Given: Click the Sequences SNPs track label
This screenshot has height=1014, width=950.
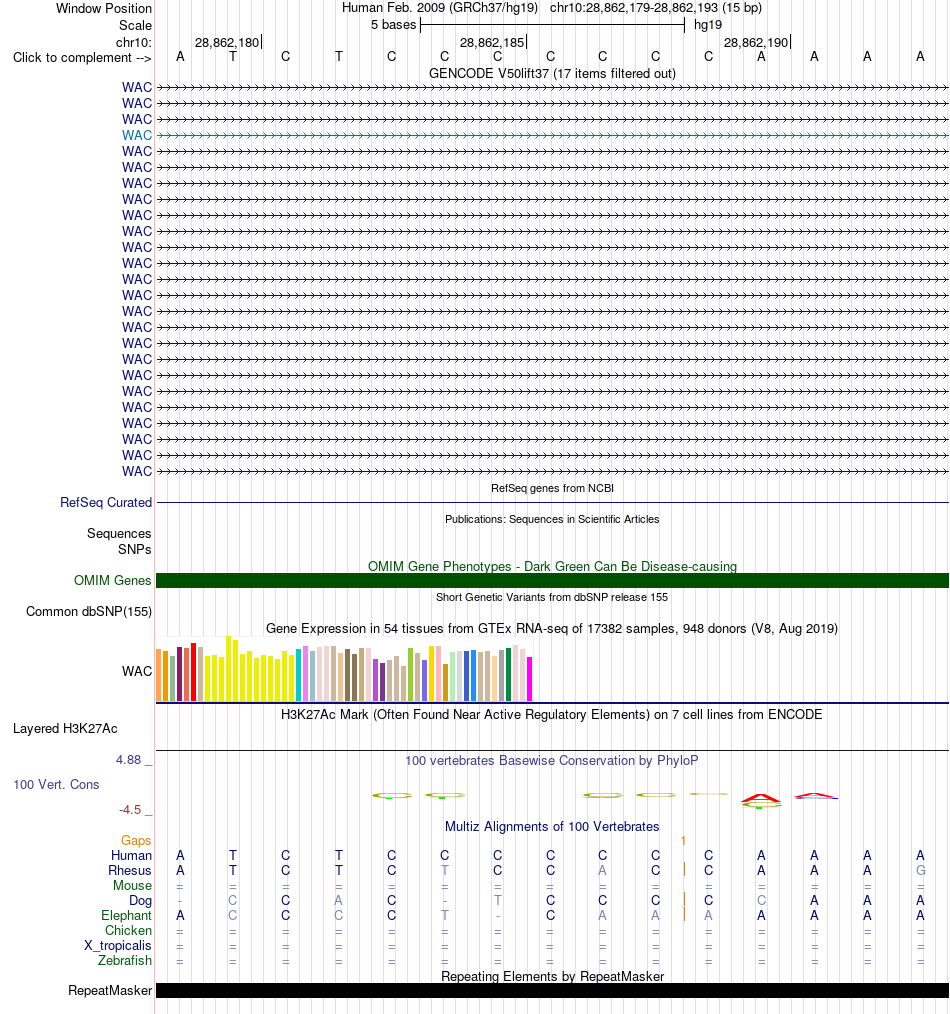Looking at the screenshot, I should [119, 541].
